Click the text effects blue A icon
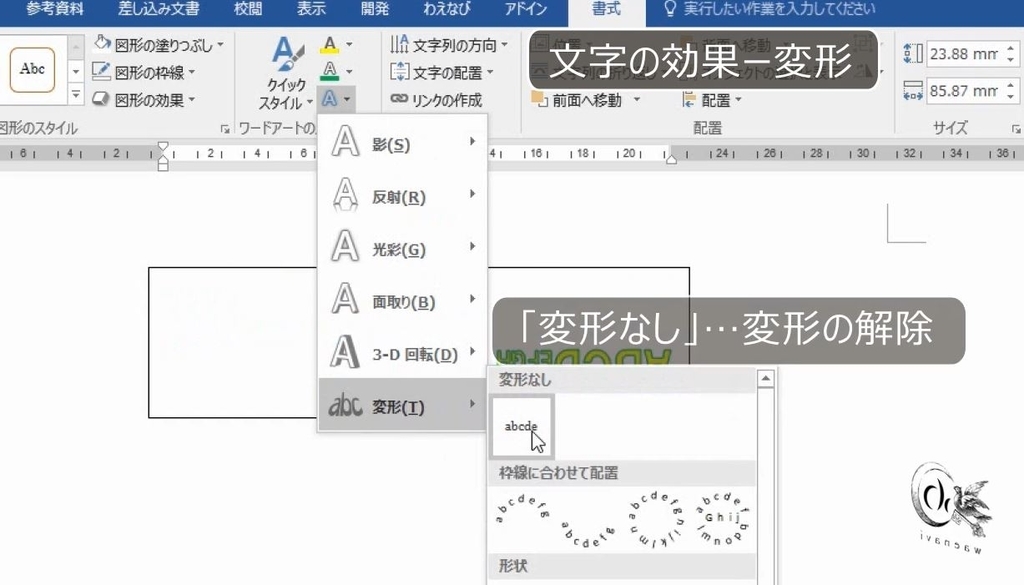This screenshot has height=585, width=1024. [x=330, y=99]
